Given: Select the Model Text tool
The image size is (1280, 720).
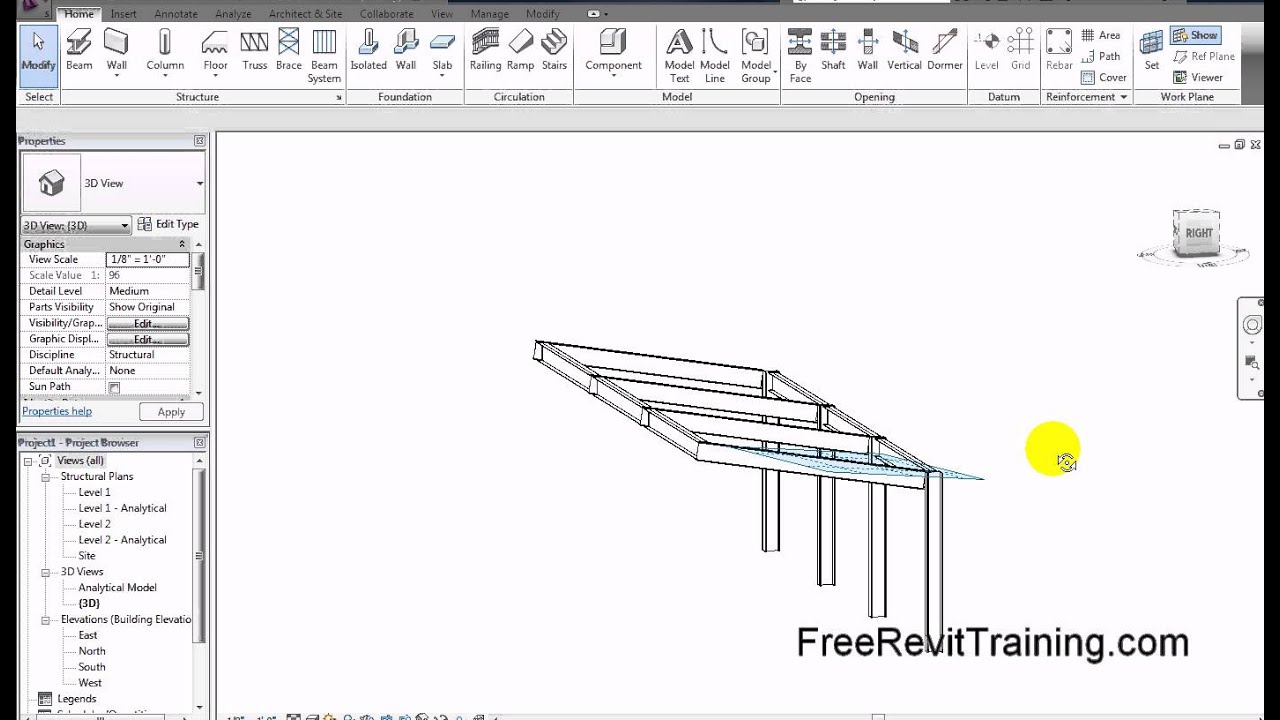Looking at the screenshot, I should (679, 56).
